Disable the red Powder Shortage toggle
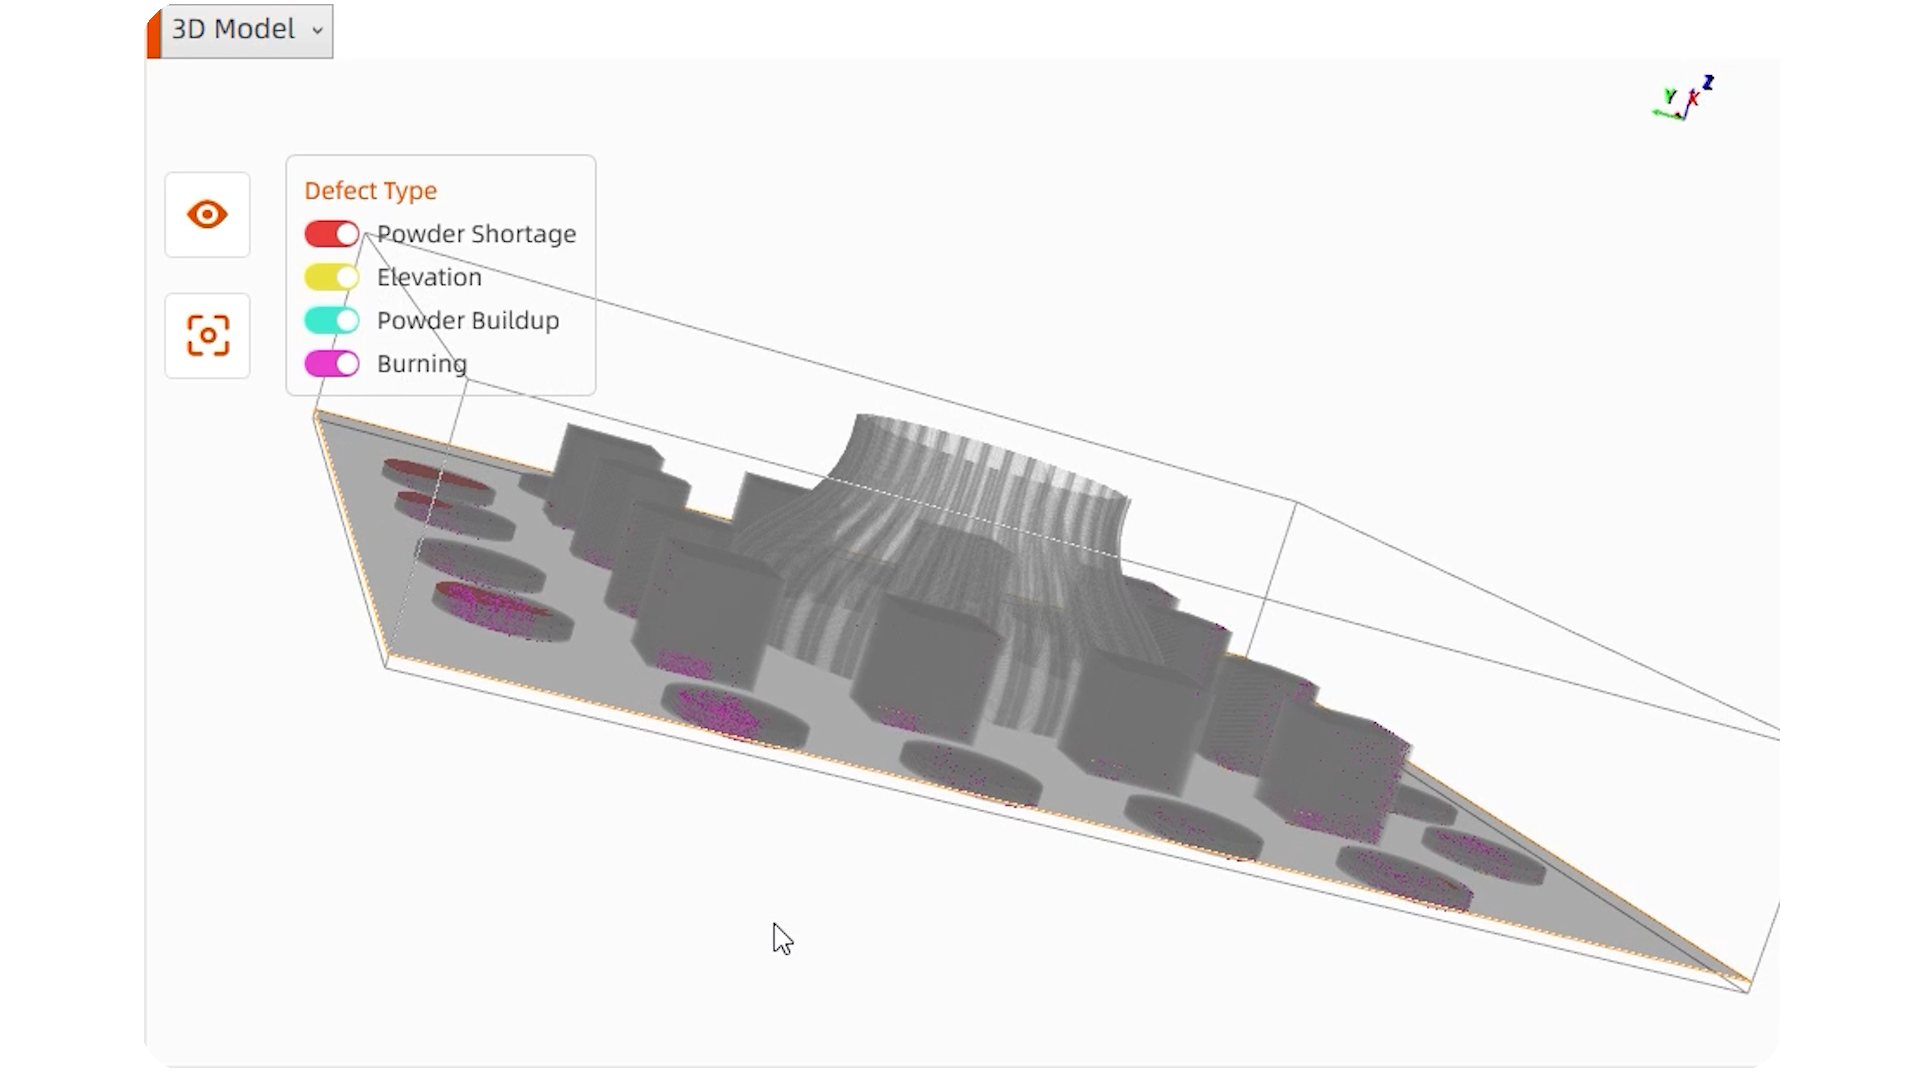This screenshot has height=1080, width=1920. point(332,234)
